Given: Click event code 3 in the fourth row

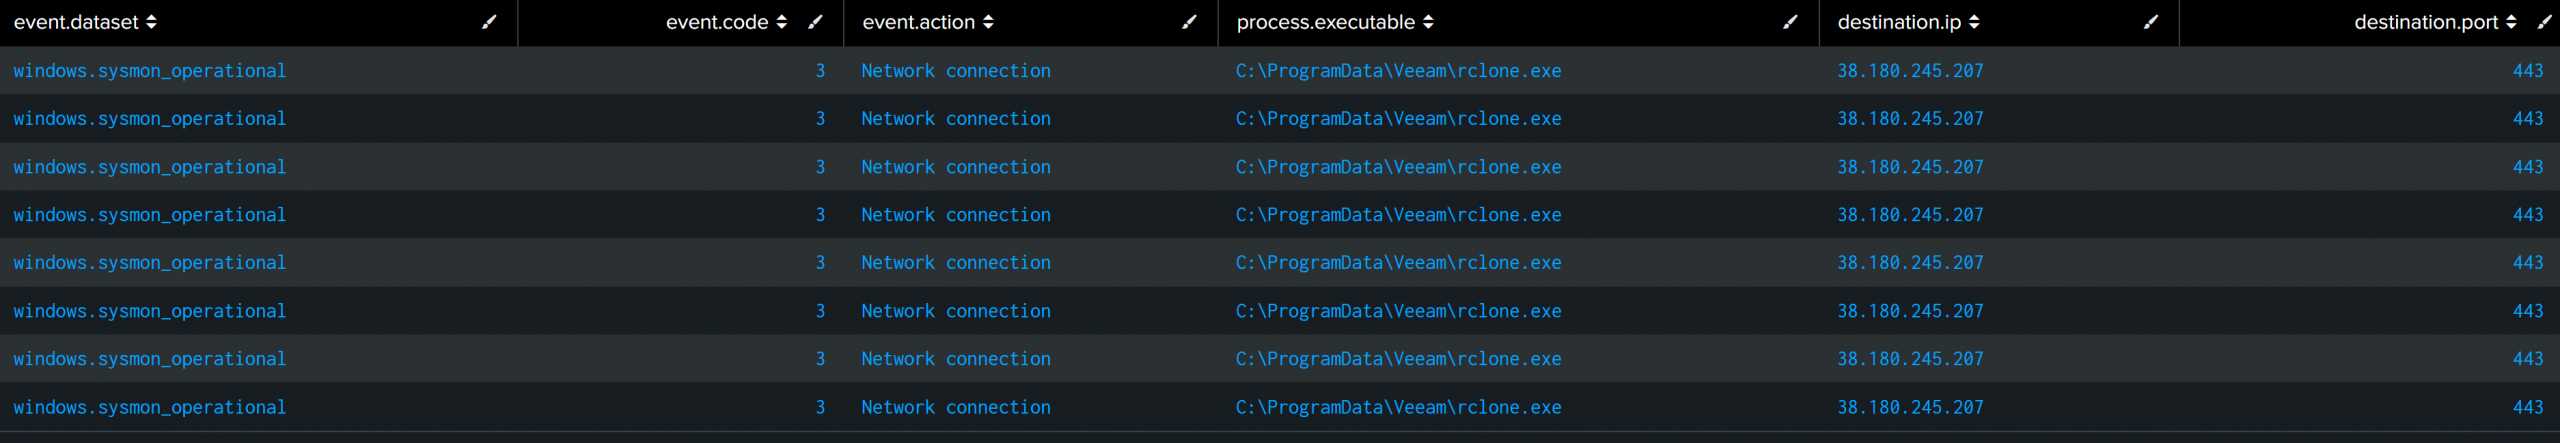Looking at the screenshot, I should pyautogui.click(x=820, y=215).
